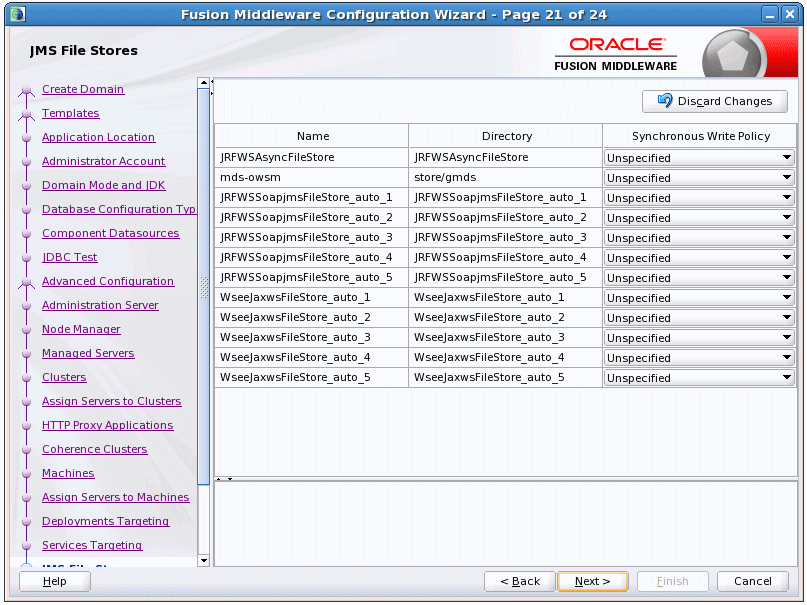The width and height of the screenshot is (807, 605).
Task: Click the Machines step bullet icon
Action: (x=27, y=474)
